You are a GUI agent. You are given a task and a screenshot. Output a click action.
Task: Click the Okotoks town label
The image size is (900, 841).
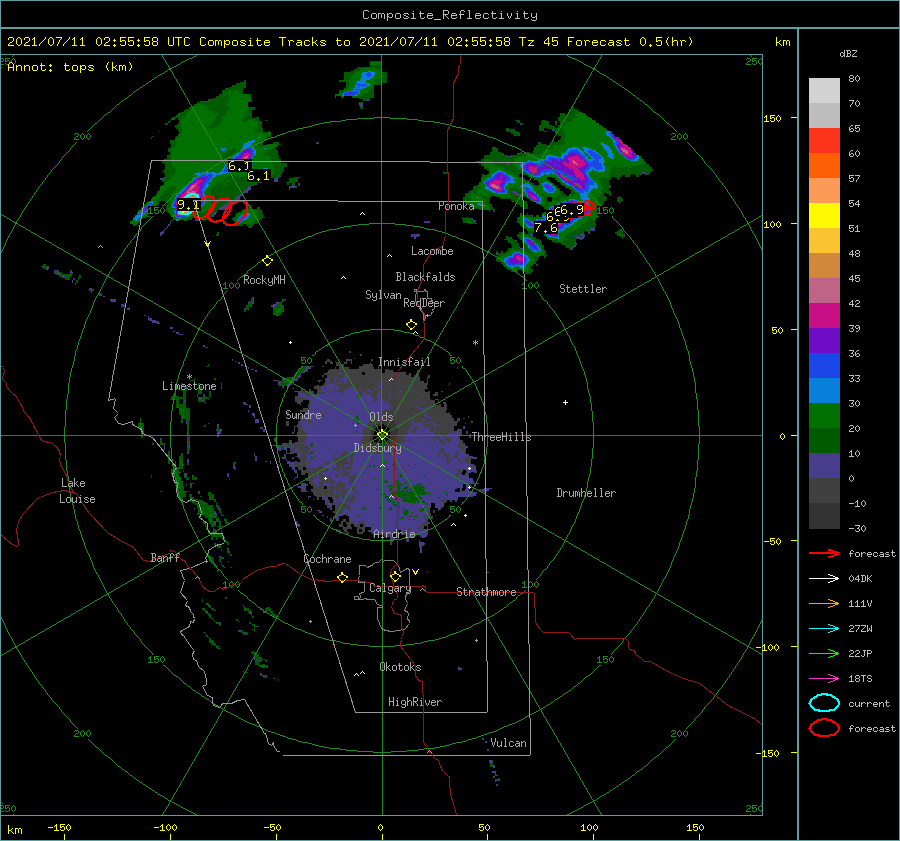[400, 667]
